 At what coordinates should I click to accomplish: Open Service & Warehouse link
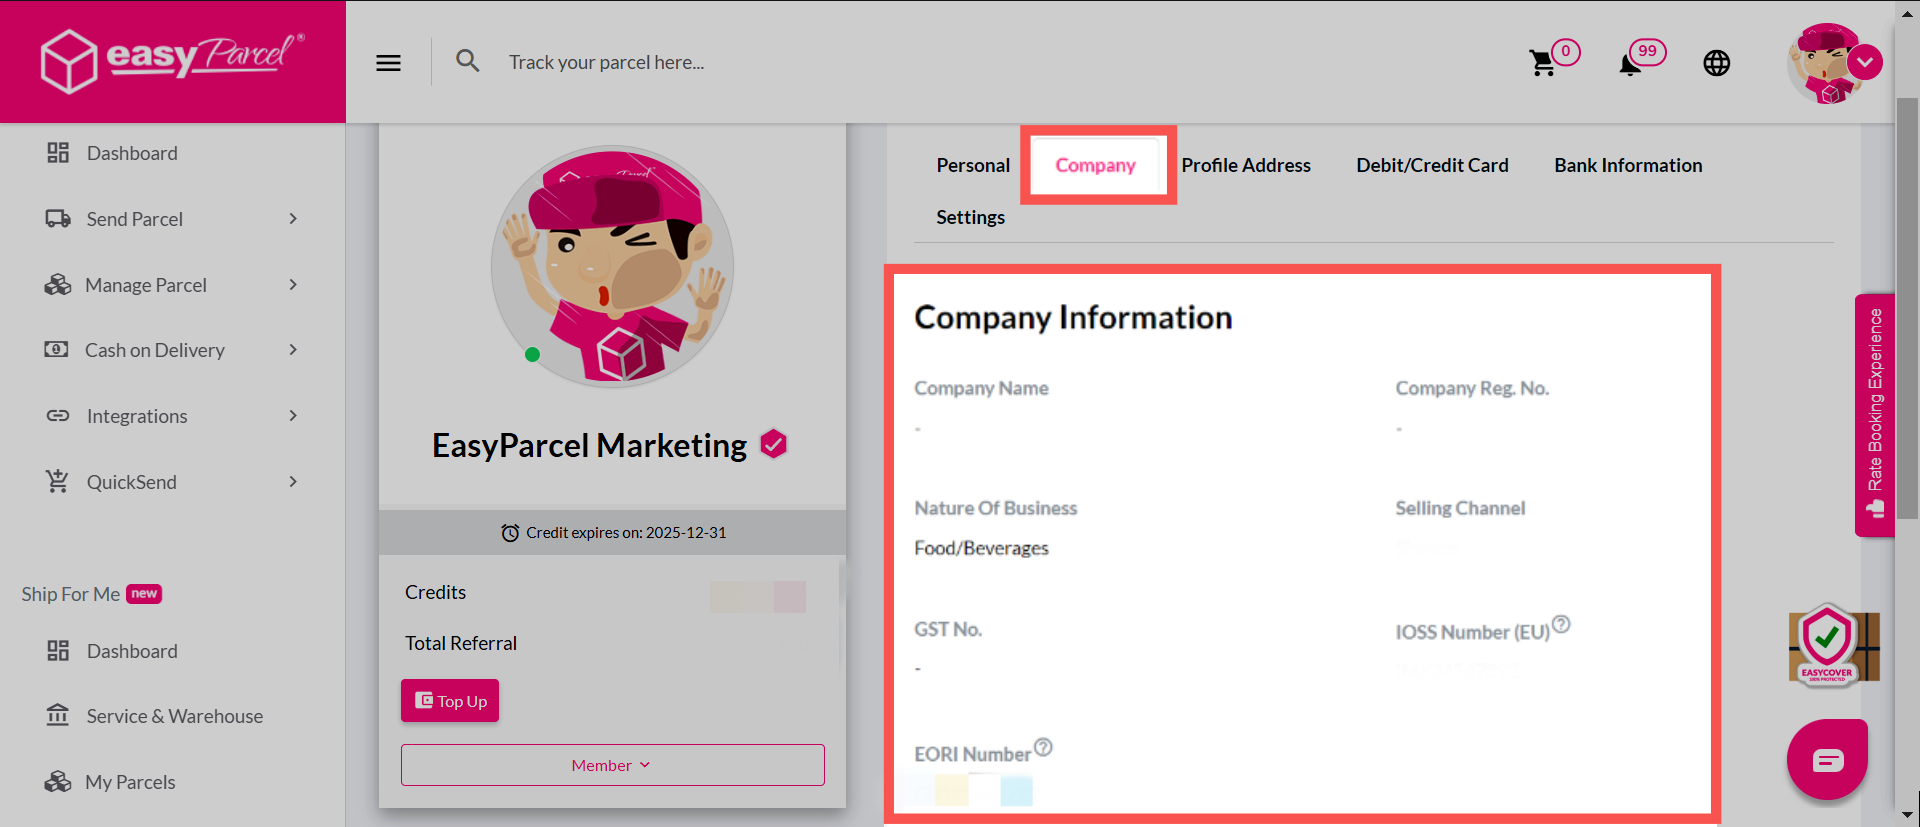click(175, 716)
